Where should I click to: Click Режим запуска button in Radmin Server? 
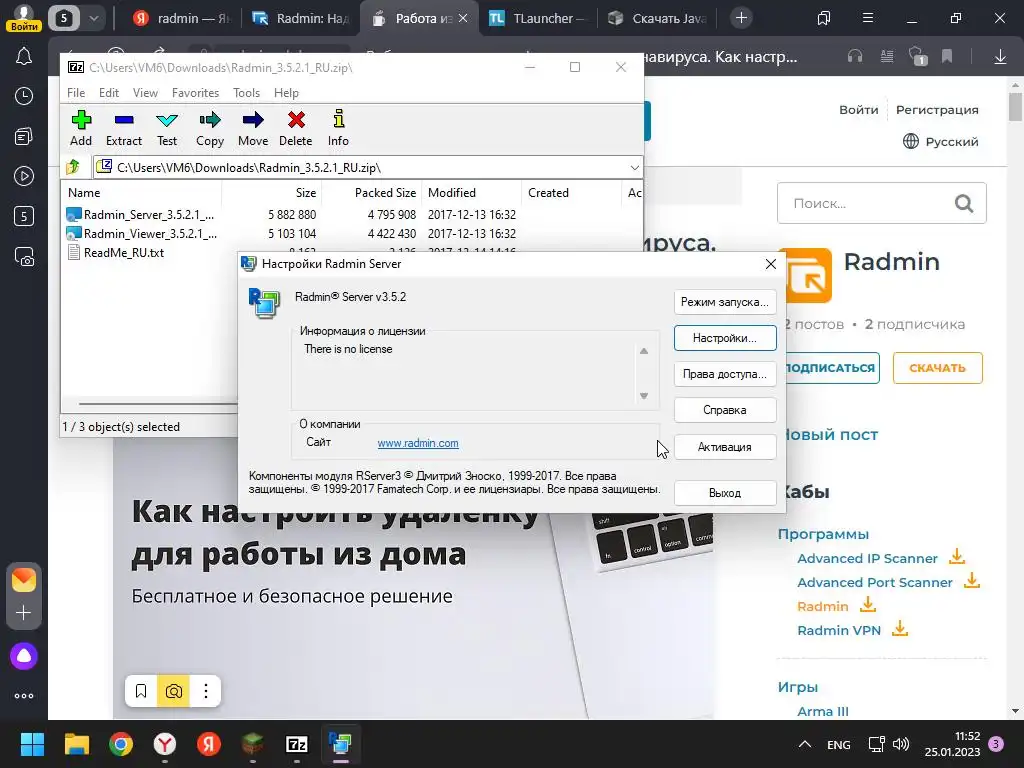[725, 302]
